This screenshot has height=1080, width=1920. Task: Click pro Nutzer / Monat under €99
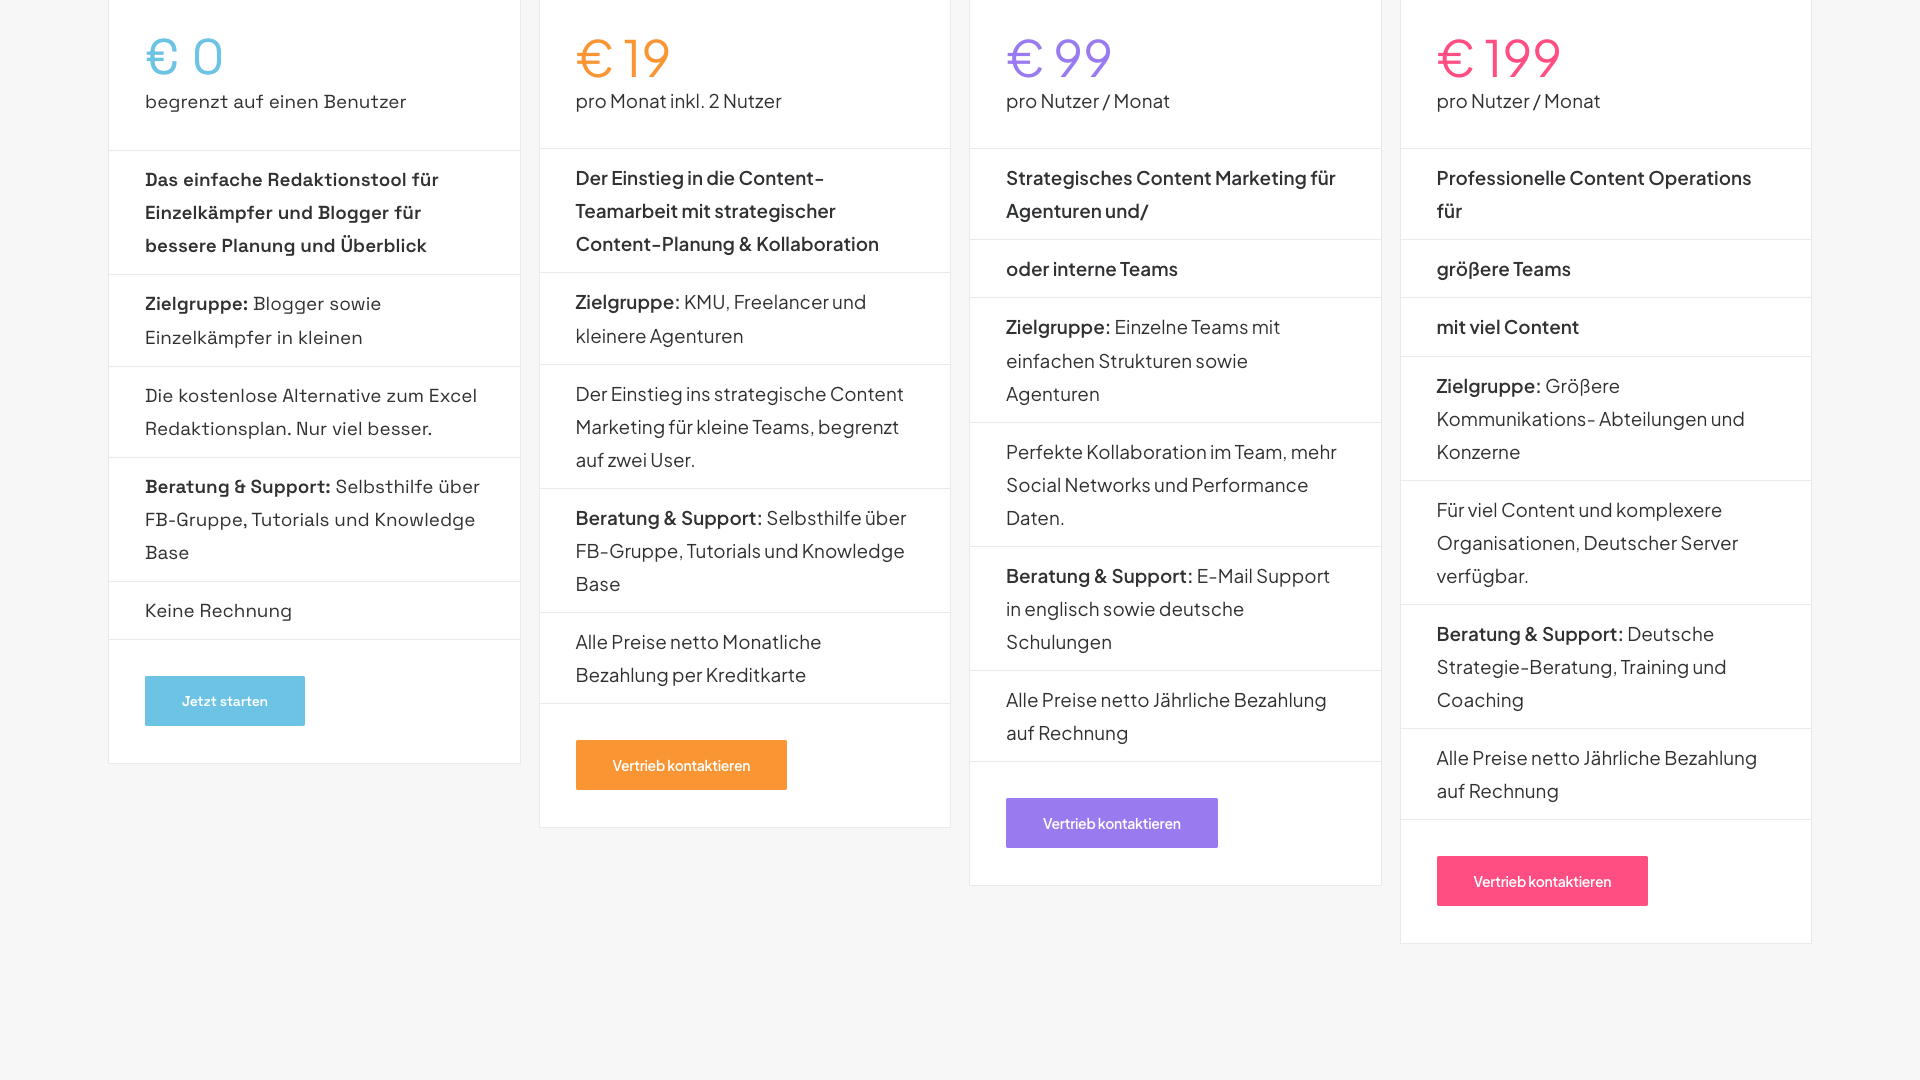pyautogui.click(x=1087, y=101)
